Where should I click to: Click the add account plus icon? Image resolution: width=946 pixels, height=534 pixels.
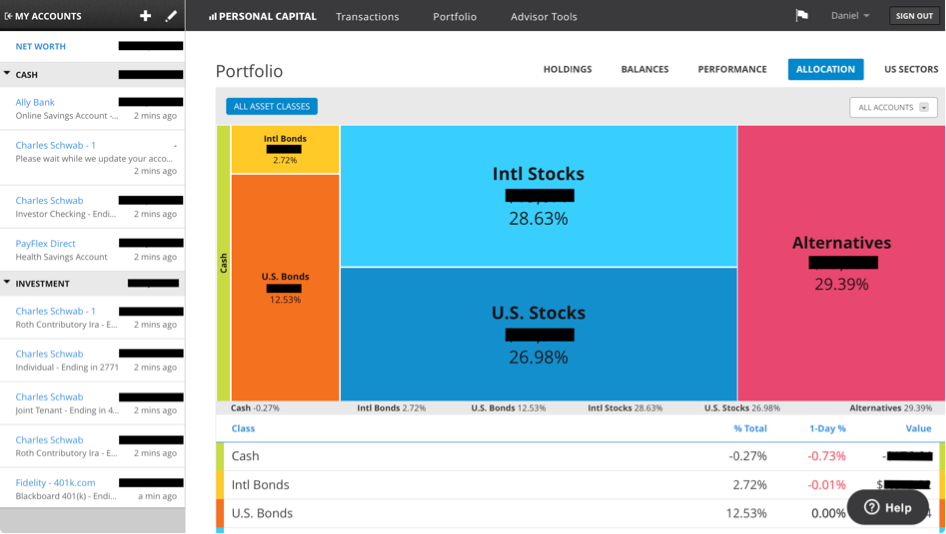pyautogui.click(x=145, y=16)
